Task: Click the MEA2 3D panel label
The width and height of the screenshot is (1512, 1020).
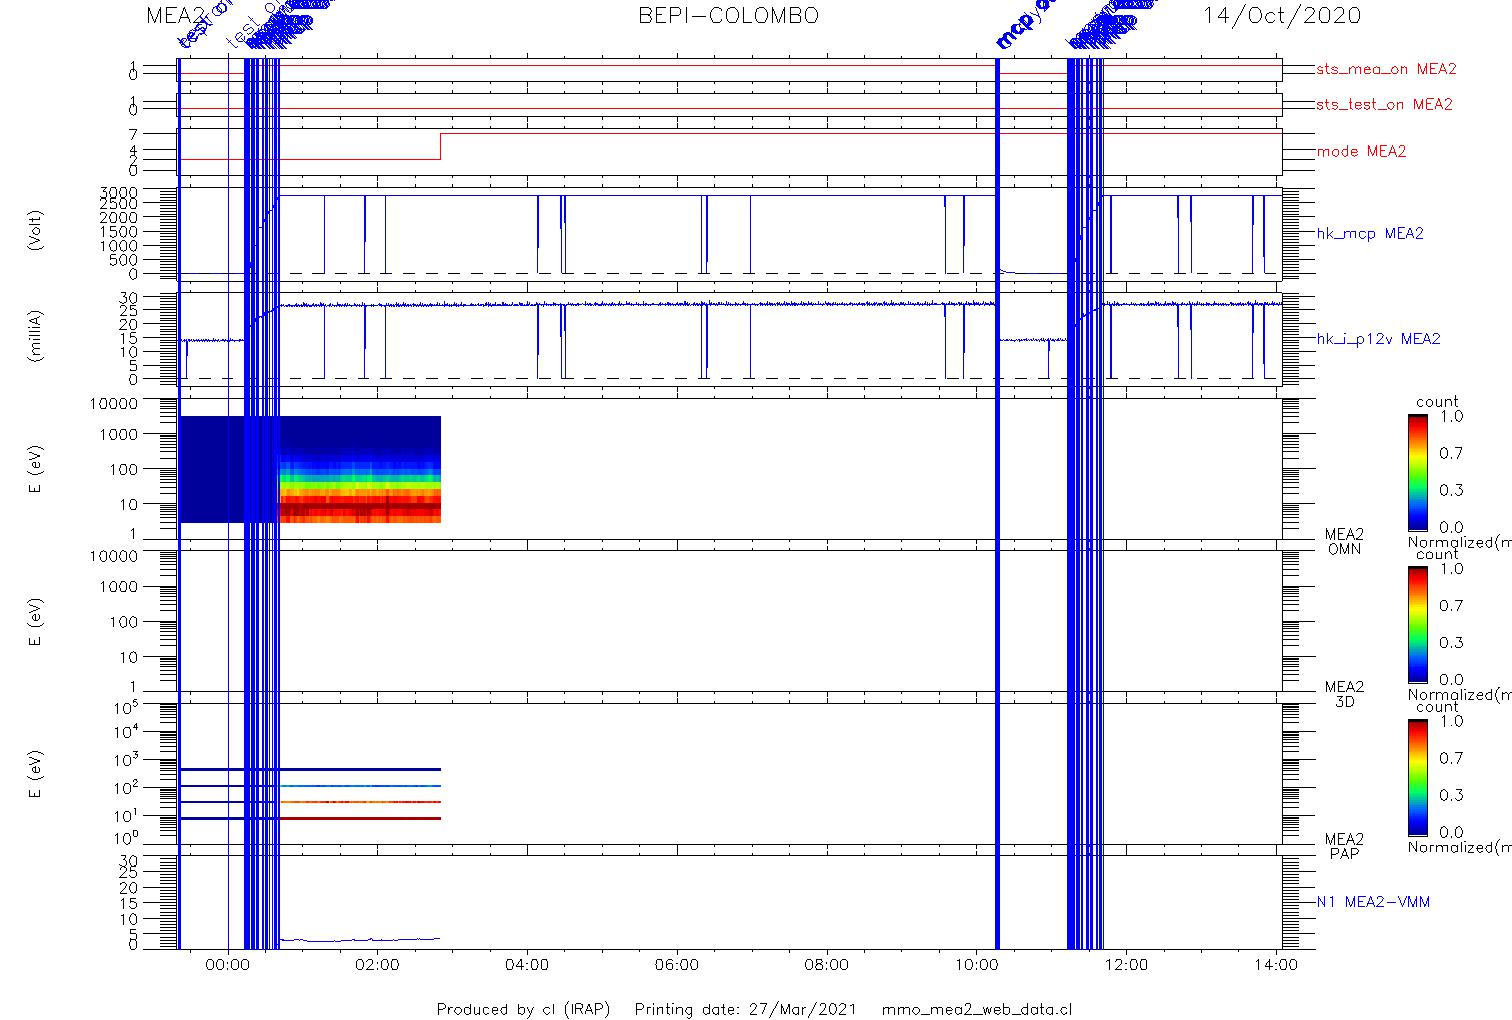Action: [1344, 694]
